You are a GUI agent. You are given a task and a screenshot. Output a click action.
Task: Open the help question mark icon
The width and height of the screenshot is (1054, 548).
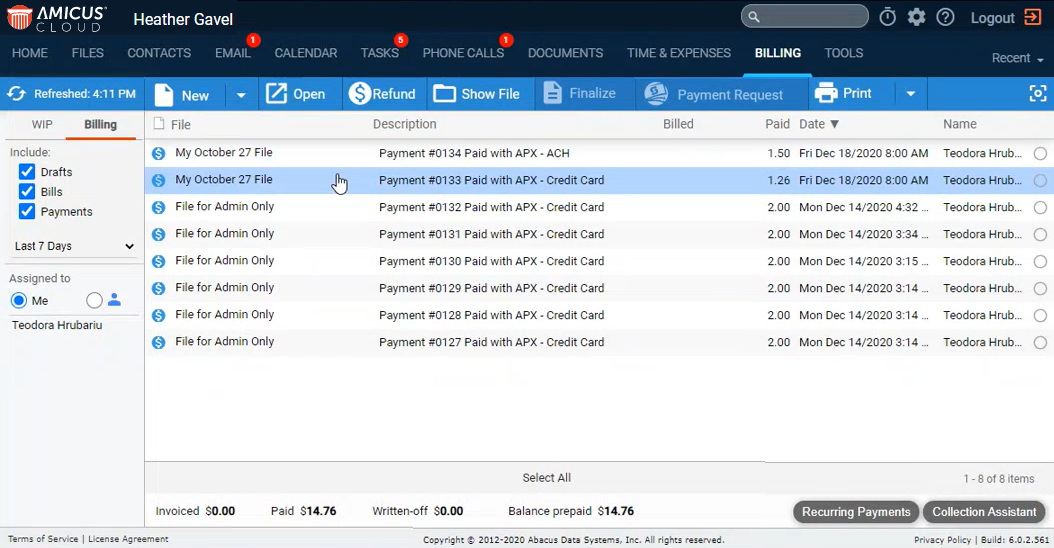point(945,17)
